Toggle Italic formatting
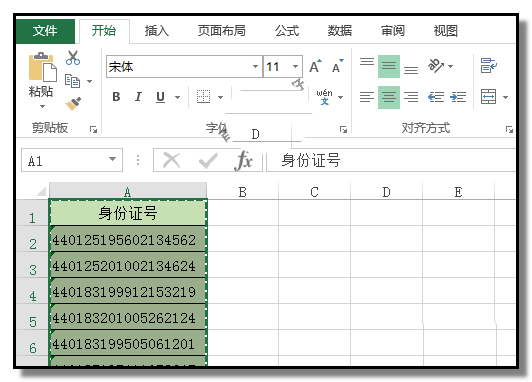 pyautogui.click(x=138, y=97)
